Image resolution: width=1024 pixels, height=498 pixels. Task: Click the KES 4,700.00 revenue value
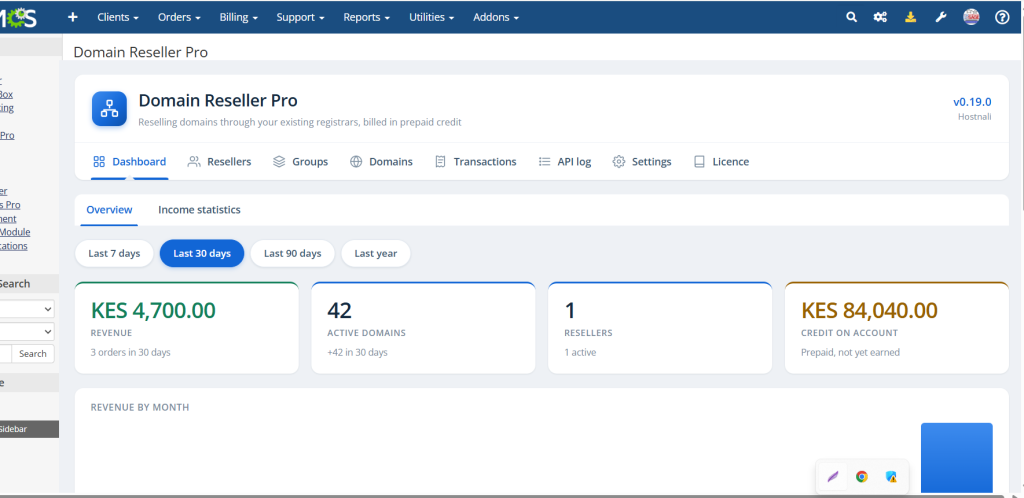point(153,310)
